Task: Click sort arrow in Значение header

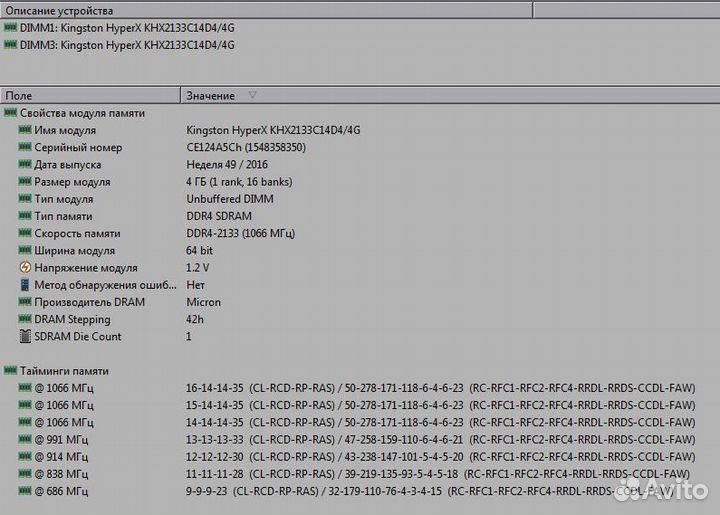Action: pos(252,95)
